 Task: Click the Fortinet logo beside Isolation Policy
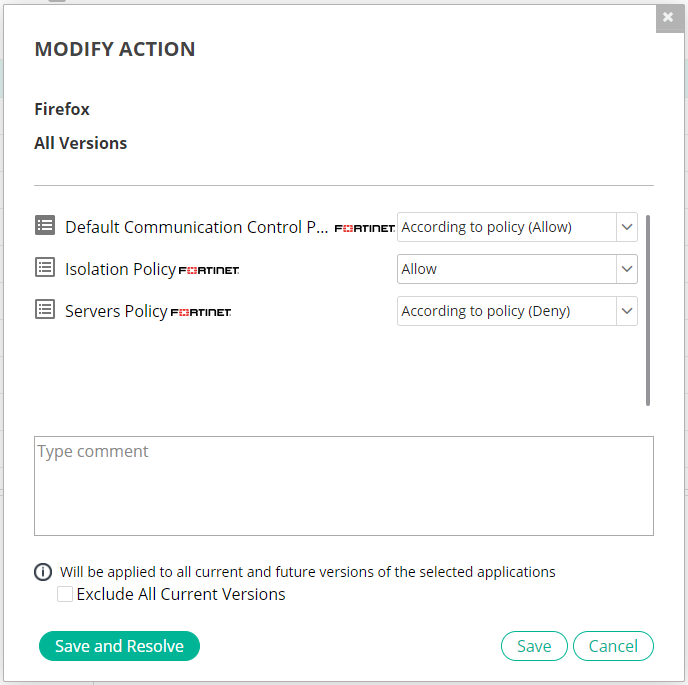pos(209,270)
